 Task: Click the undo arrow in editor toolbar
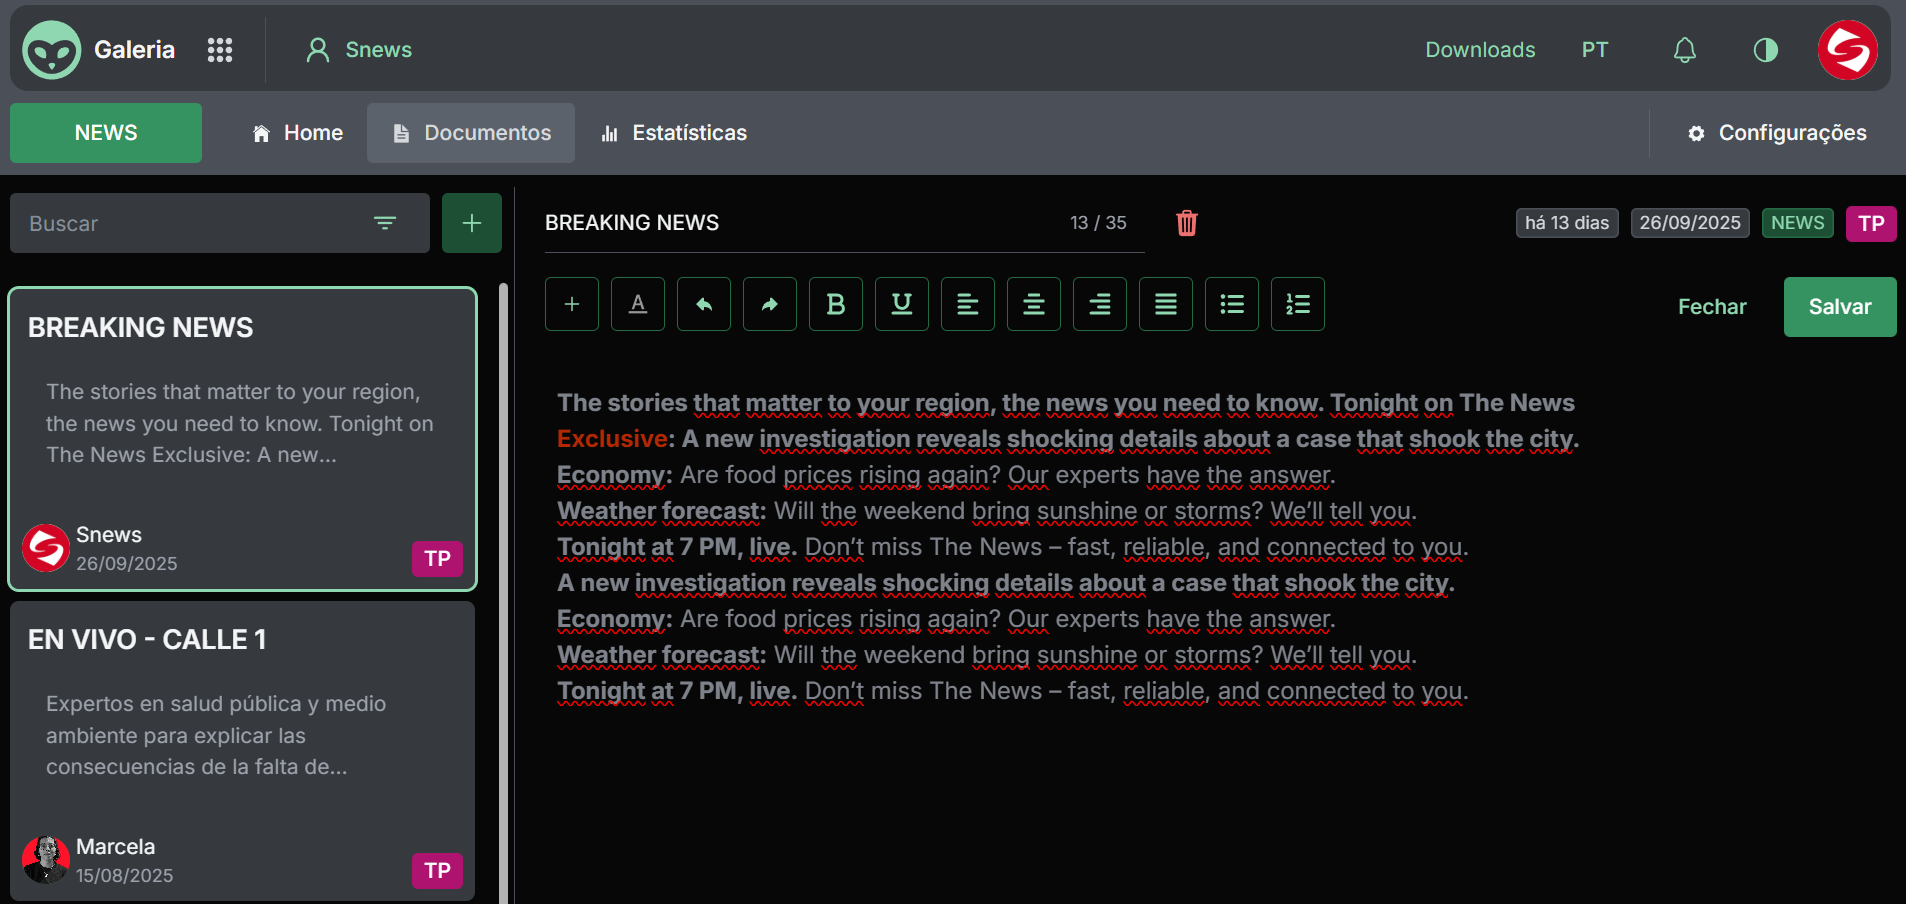click(704, 304)
